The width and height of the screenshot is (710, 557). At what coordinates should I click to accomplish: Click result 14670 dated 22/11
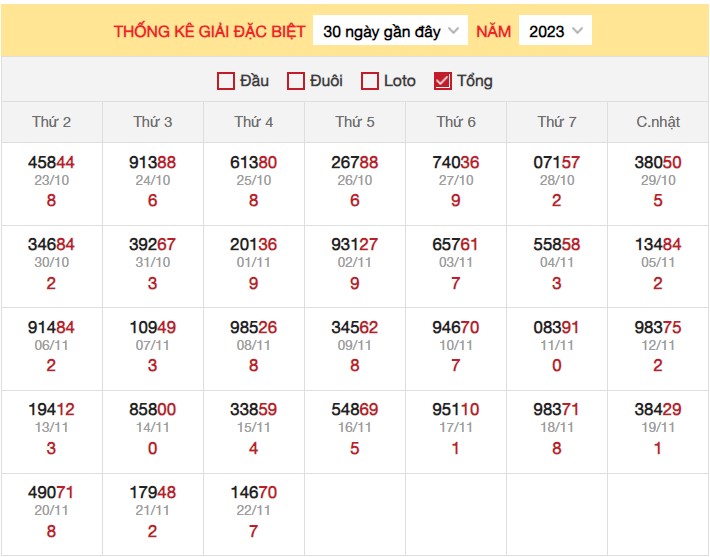point(253,492)
